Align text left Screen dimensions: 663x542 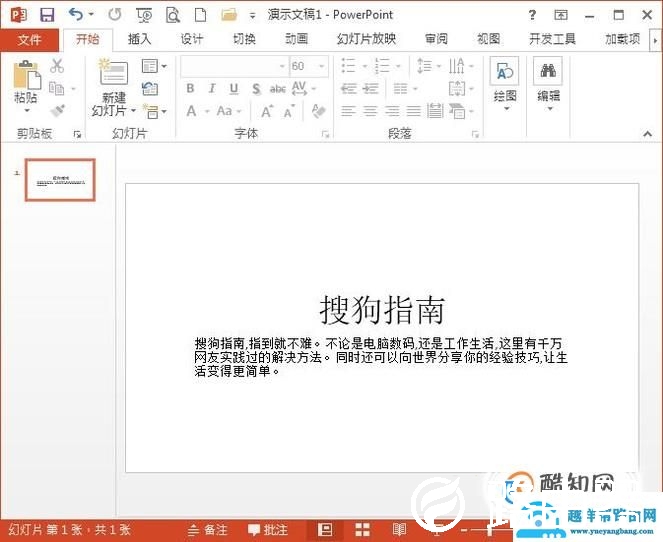click(348, 111)
